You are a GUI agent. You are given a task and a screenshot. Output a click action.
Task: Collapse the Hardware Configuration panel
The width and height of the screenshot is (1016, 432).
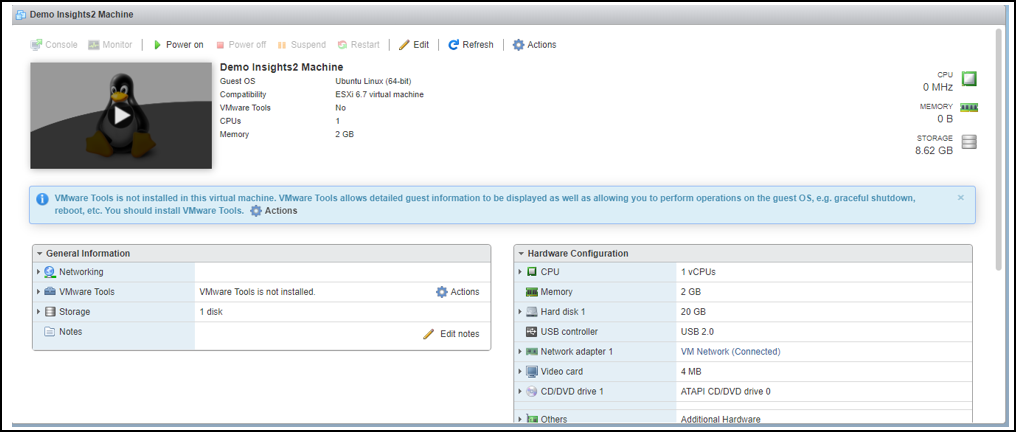pos(521,253)
